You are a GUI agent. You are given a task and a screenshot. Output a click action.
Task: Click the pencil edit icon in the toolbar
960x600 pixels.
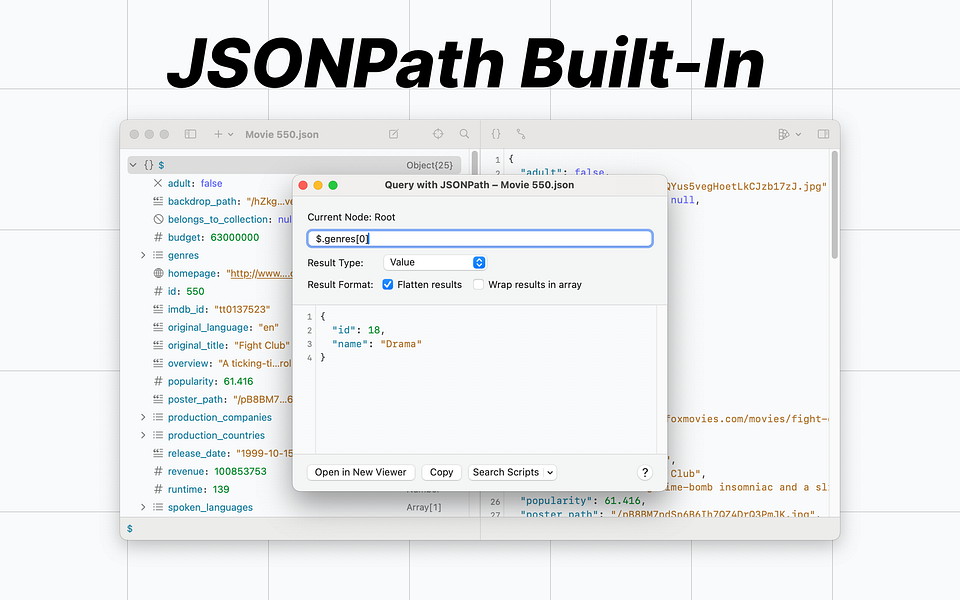392,133
